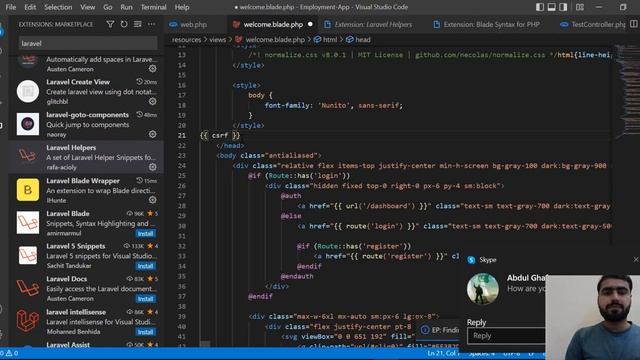Toggle panel layout icon in title bar
This screenshot has width=640, height=360.
[x=551, y=7]
